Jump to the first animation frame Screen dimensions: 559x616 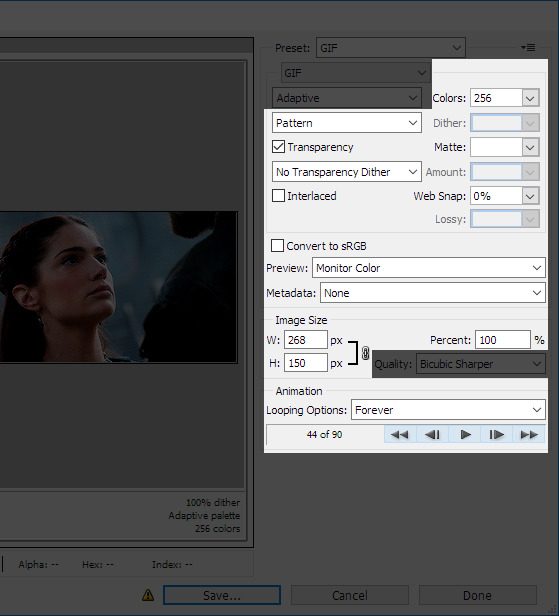coord(400,434)
